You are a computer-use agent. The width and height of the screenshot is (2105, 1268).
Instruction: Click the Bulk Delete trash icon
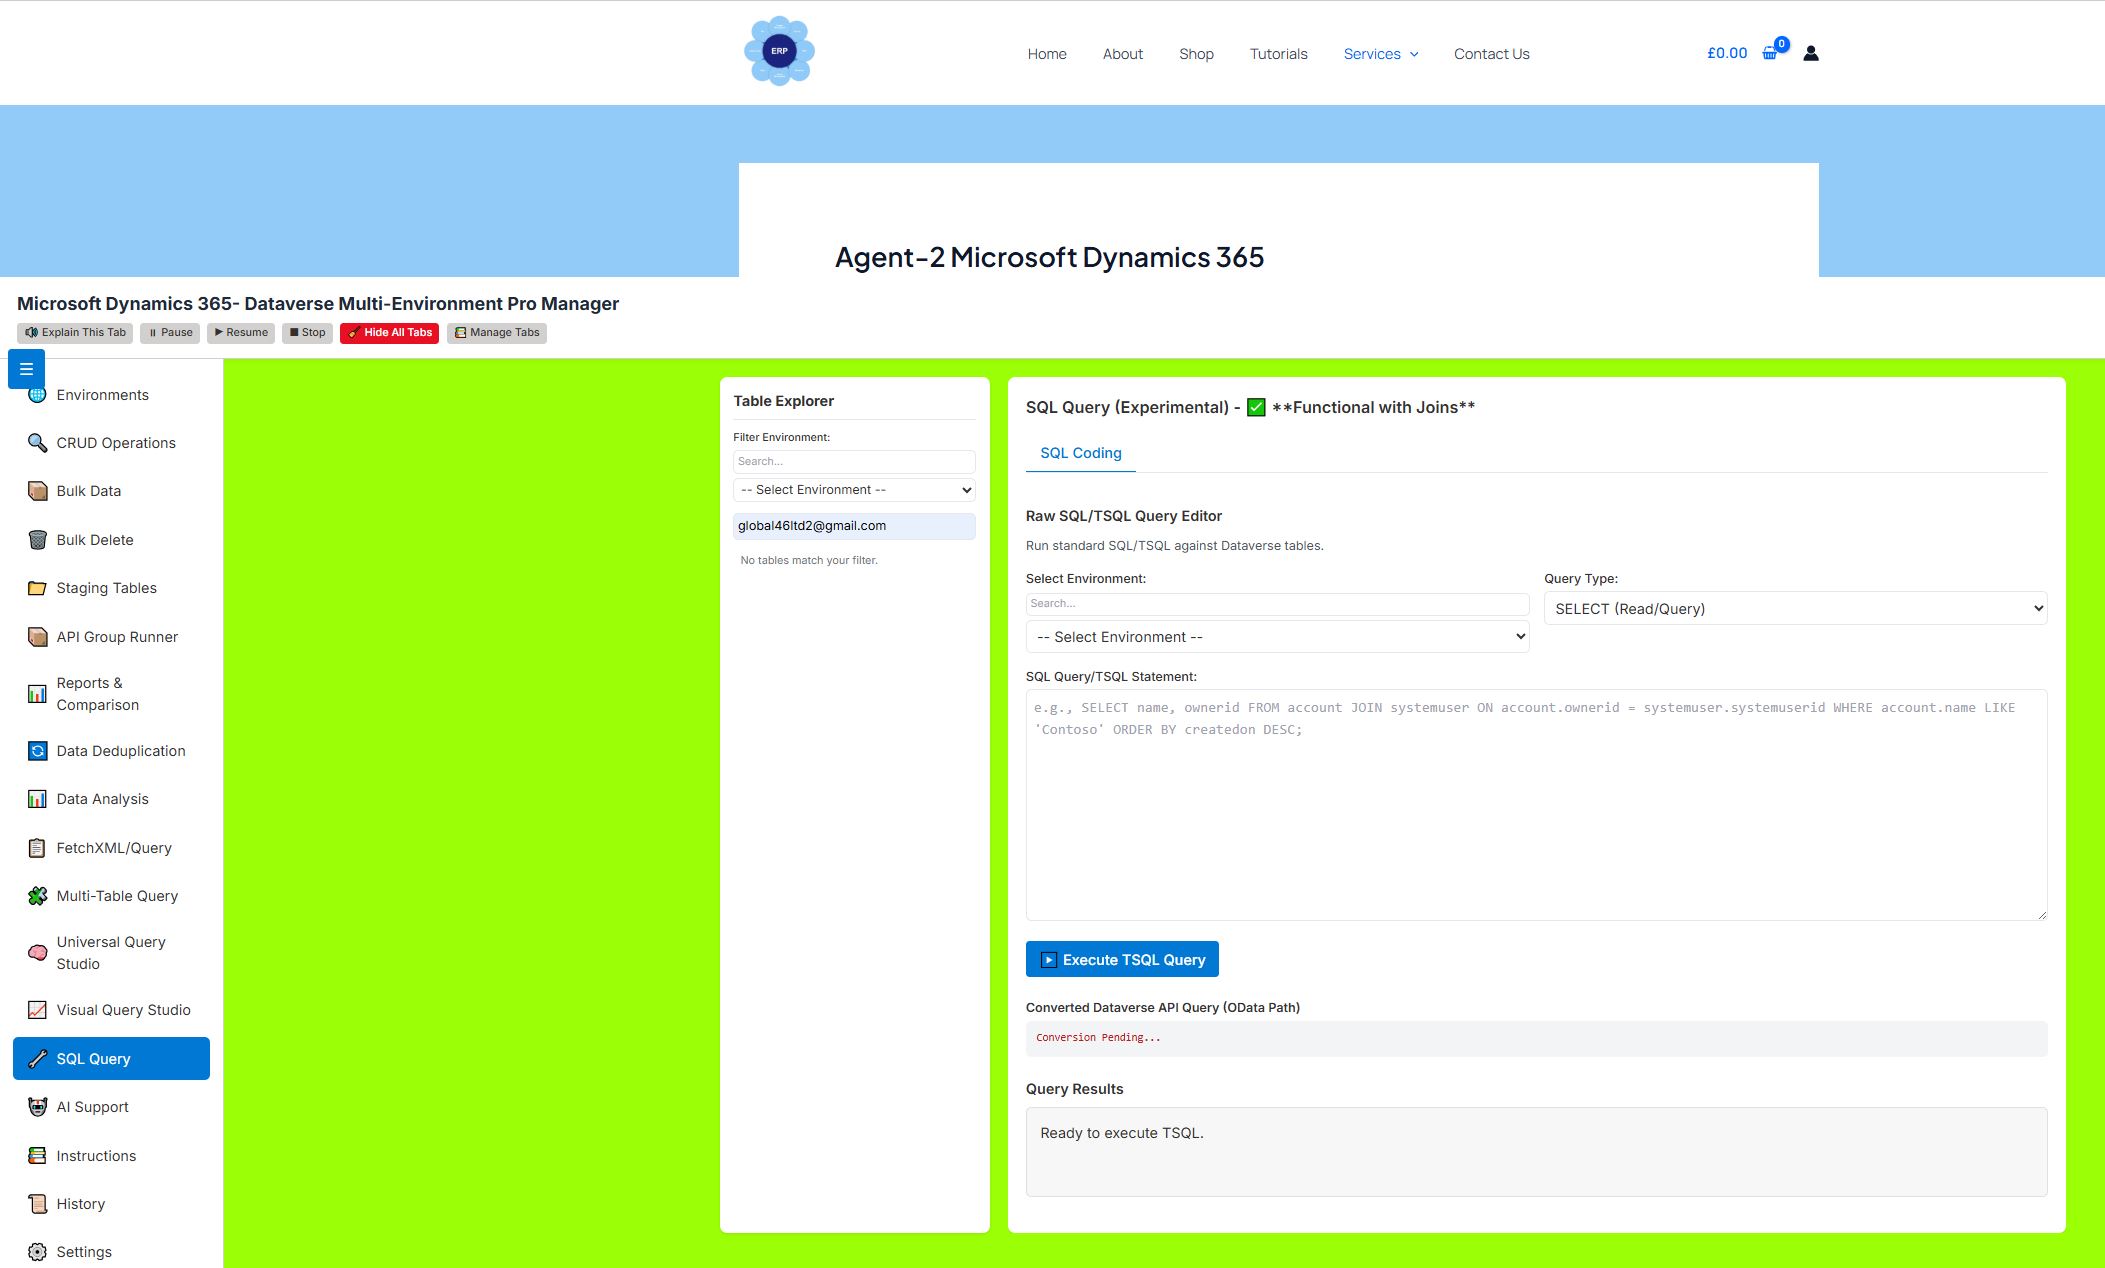[36, 539]
